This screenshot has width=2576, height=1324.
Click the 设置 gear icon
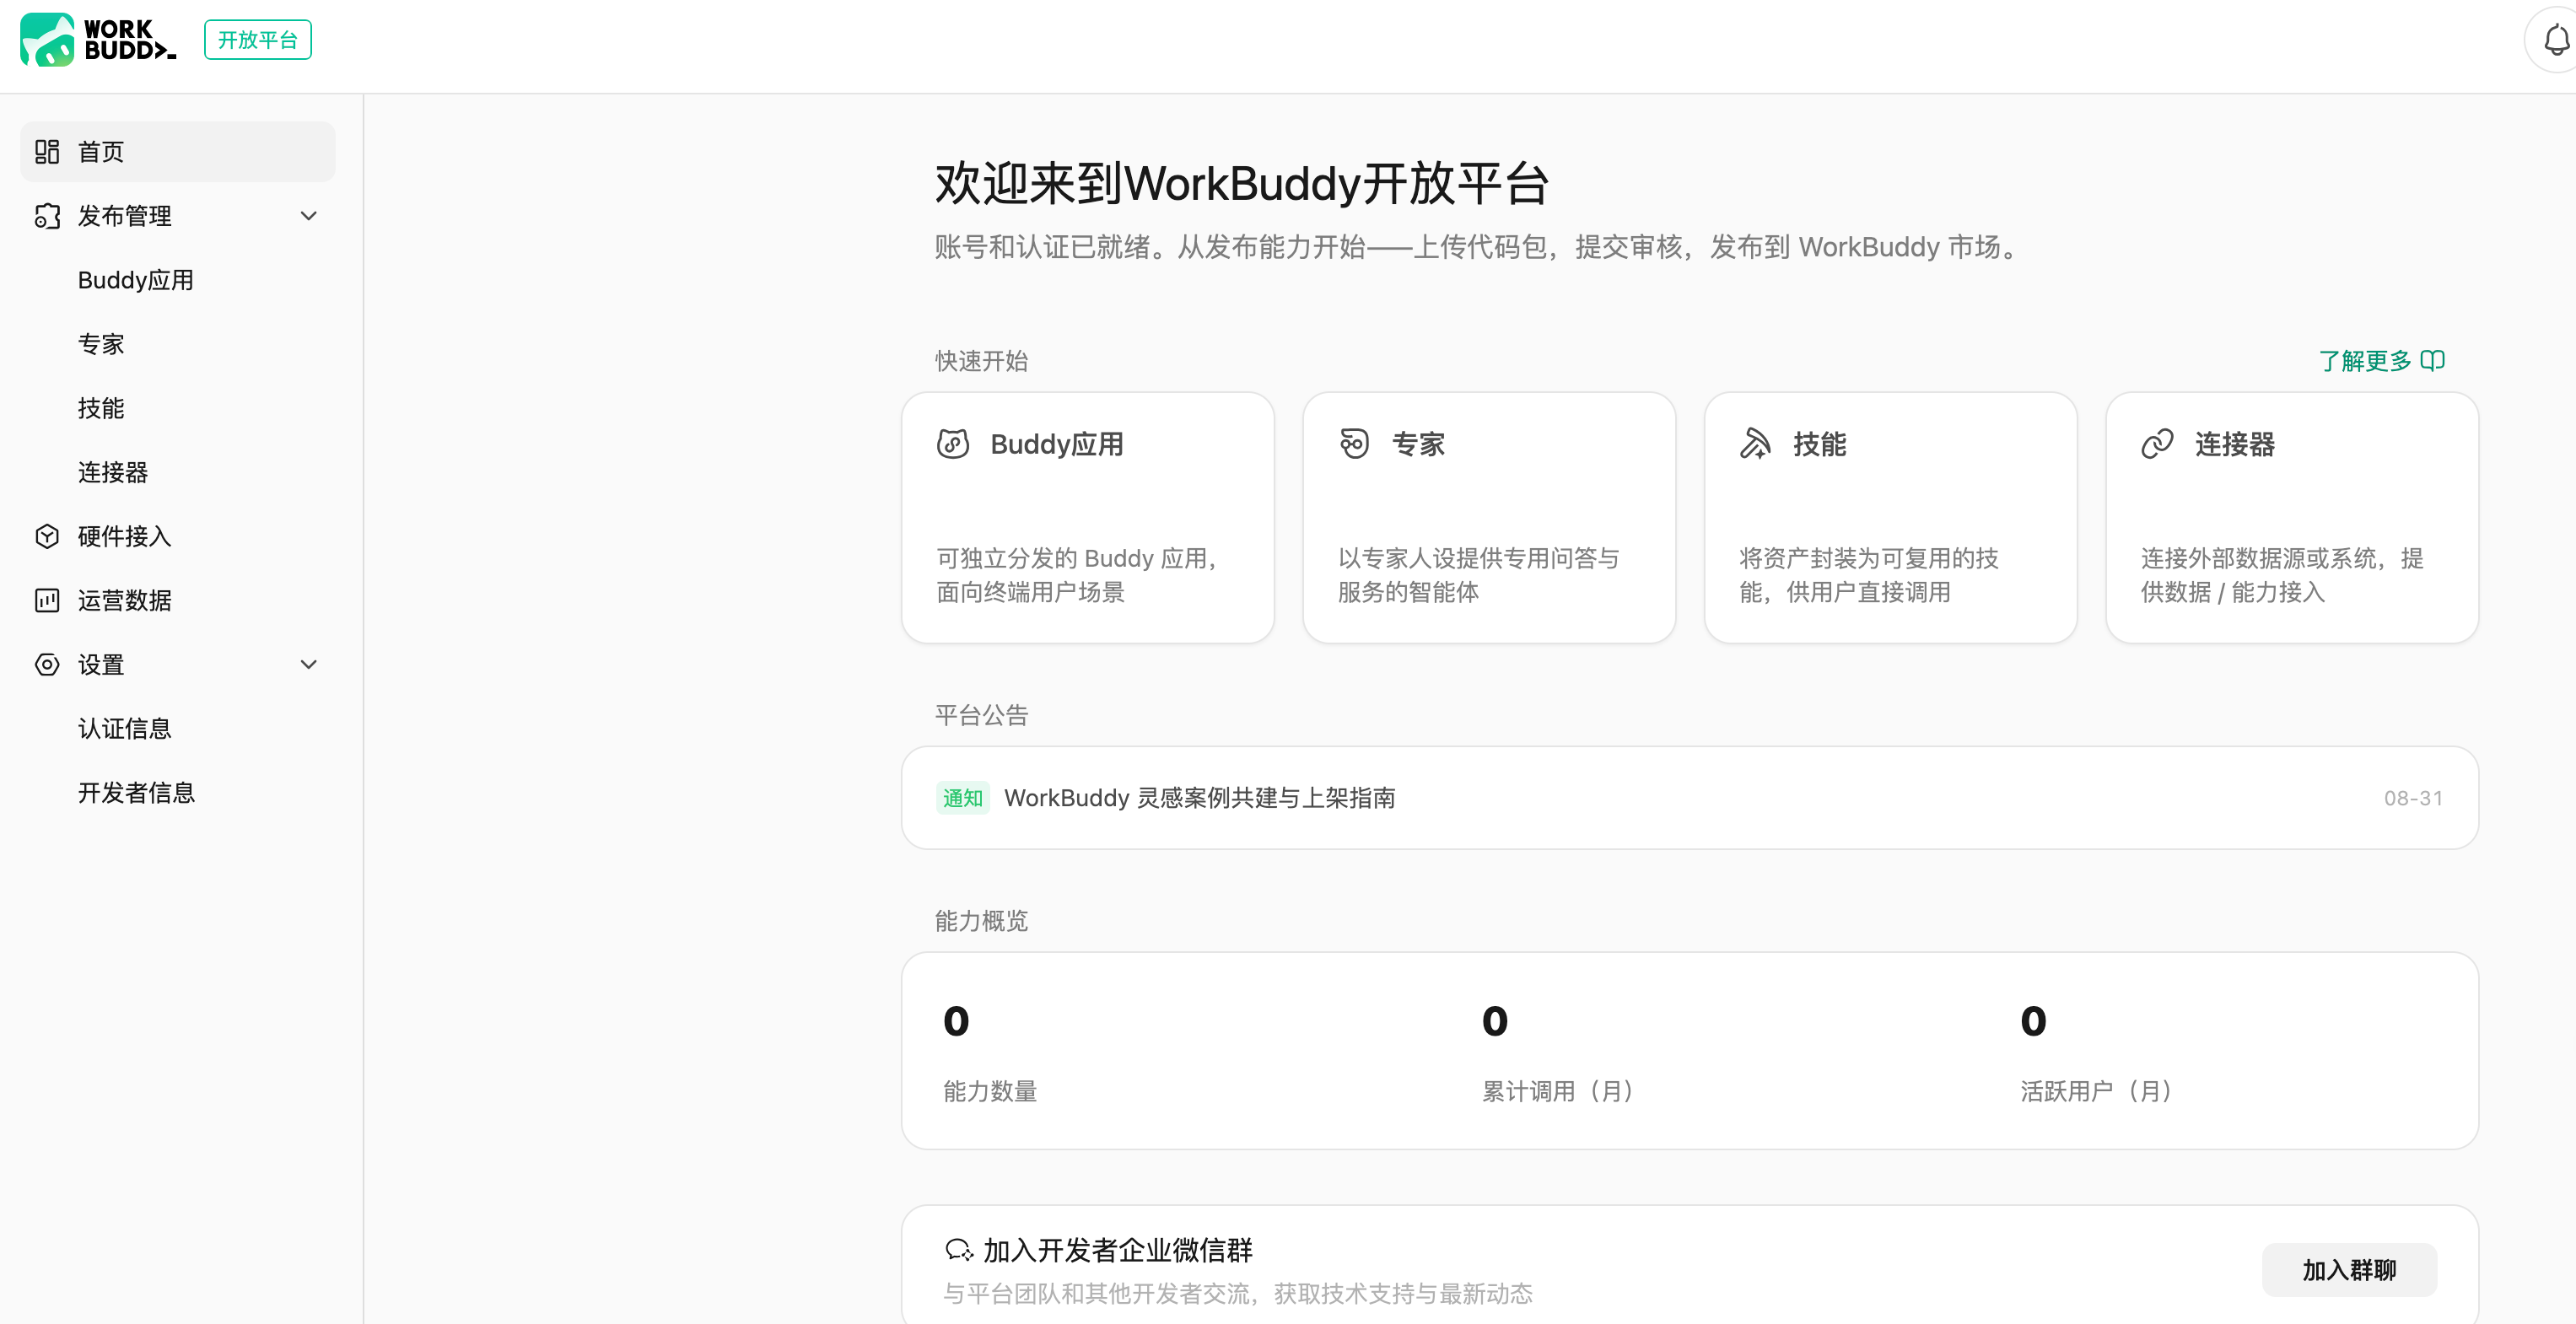point(47,664)
